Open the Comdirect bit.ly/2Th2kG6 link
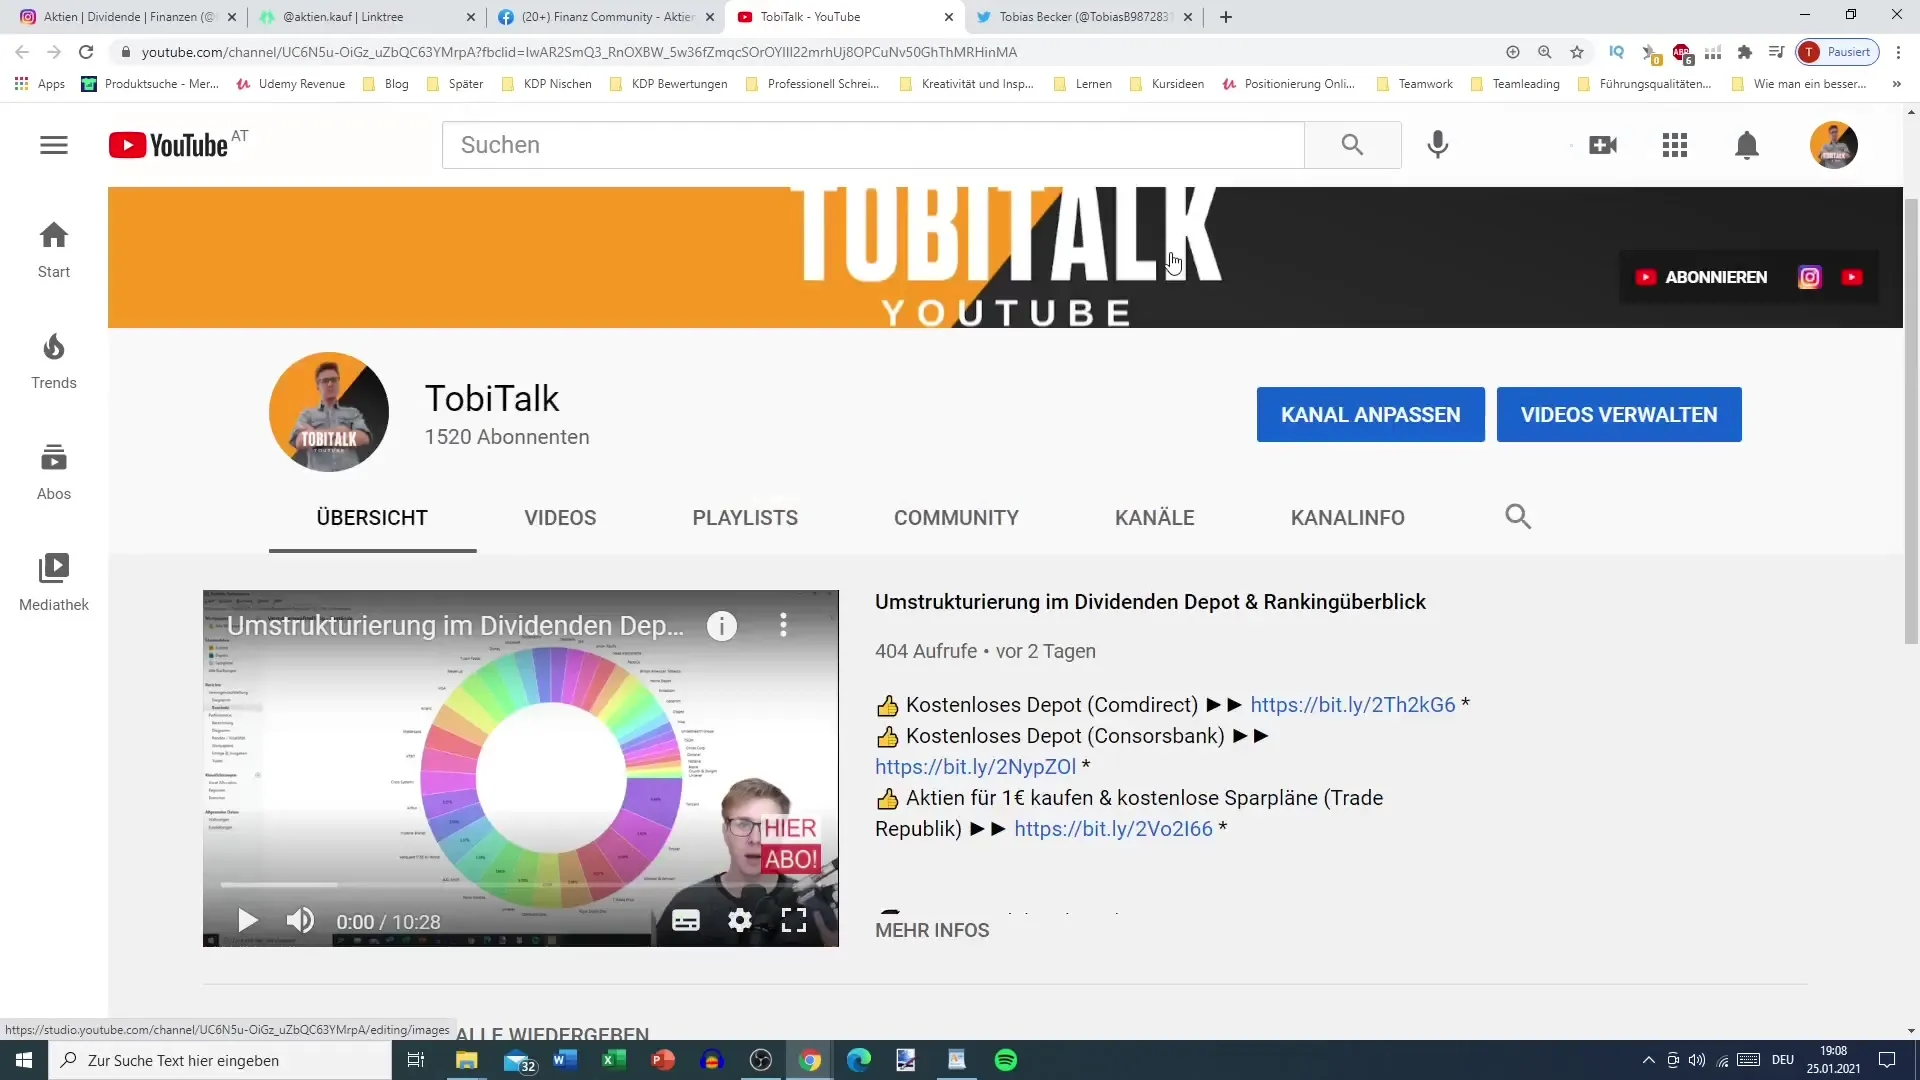Screen dimensions: 1920x1080 coord(1353,705)
